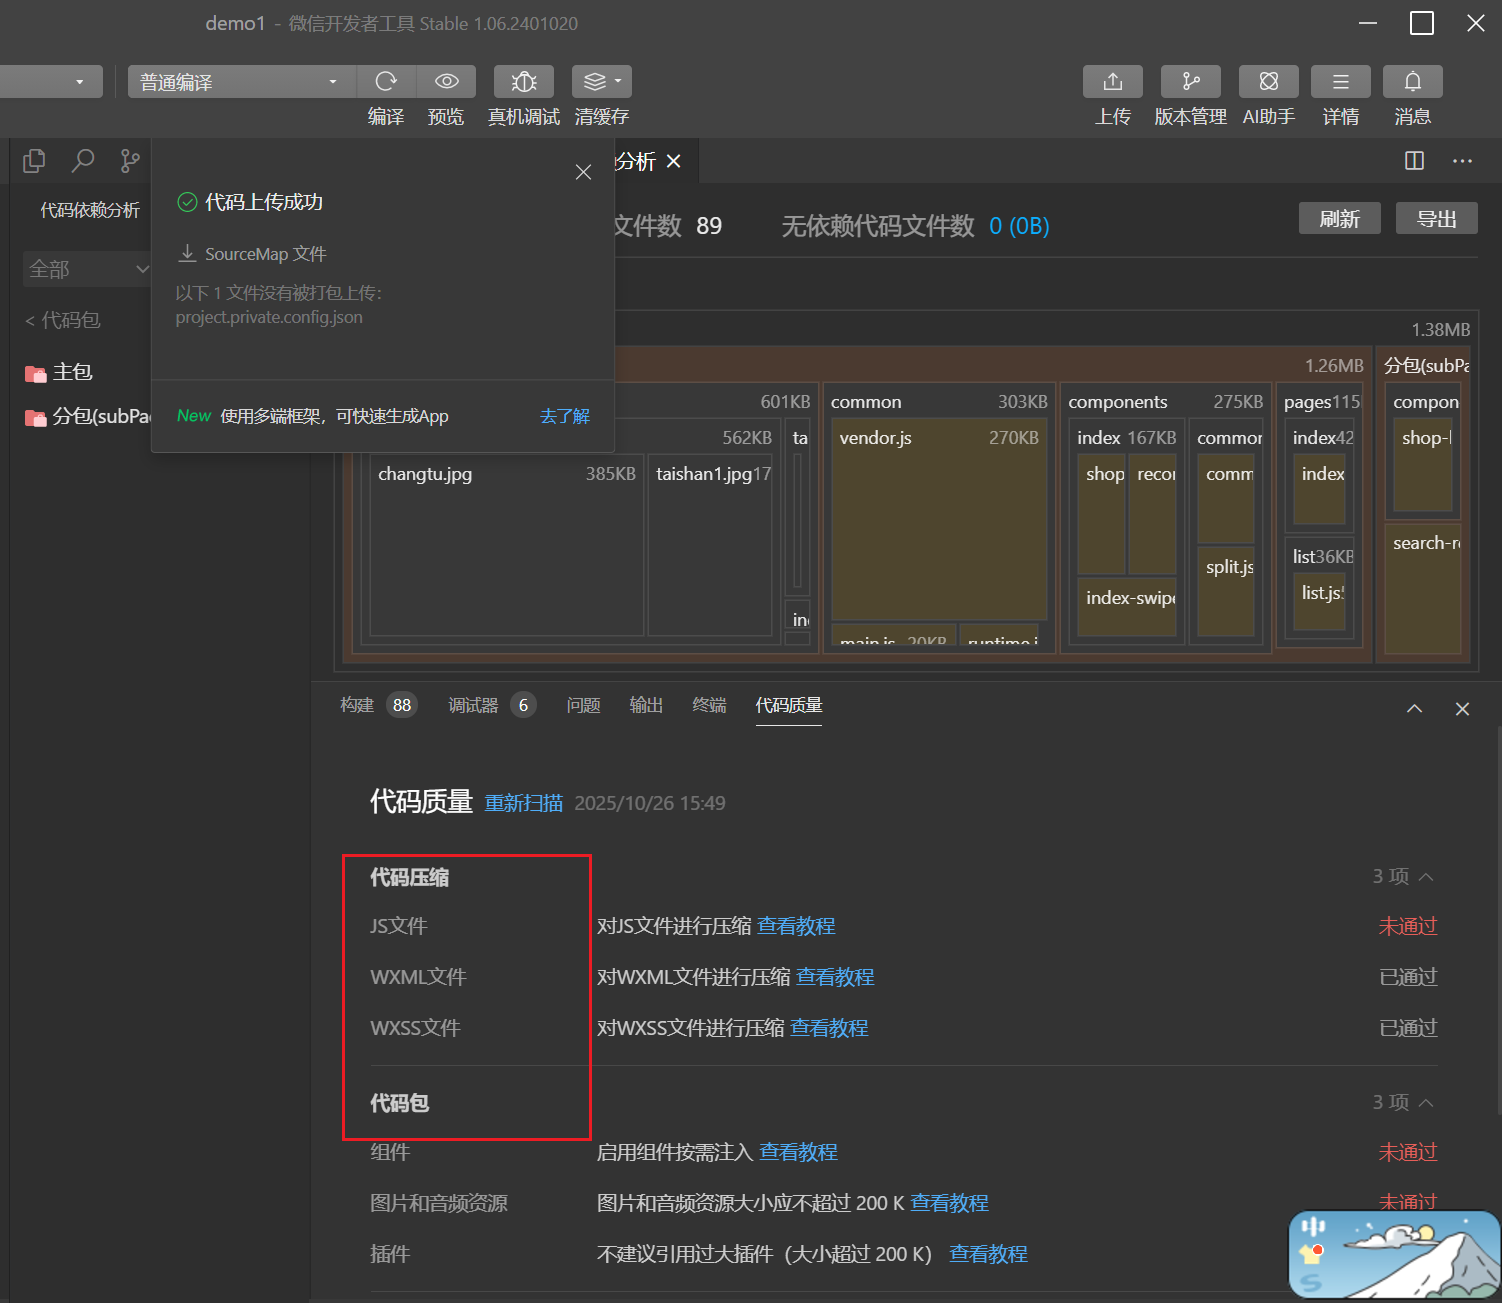
Task: Go back via < 代码包 header
Action: [x=62, y=320]
